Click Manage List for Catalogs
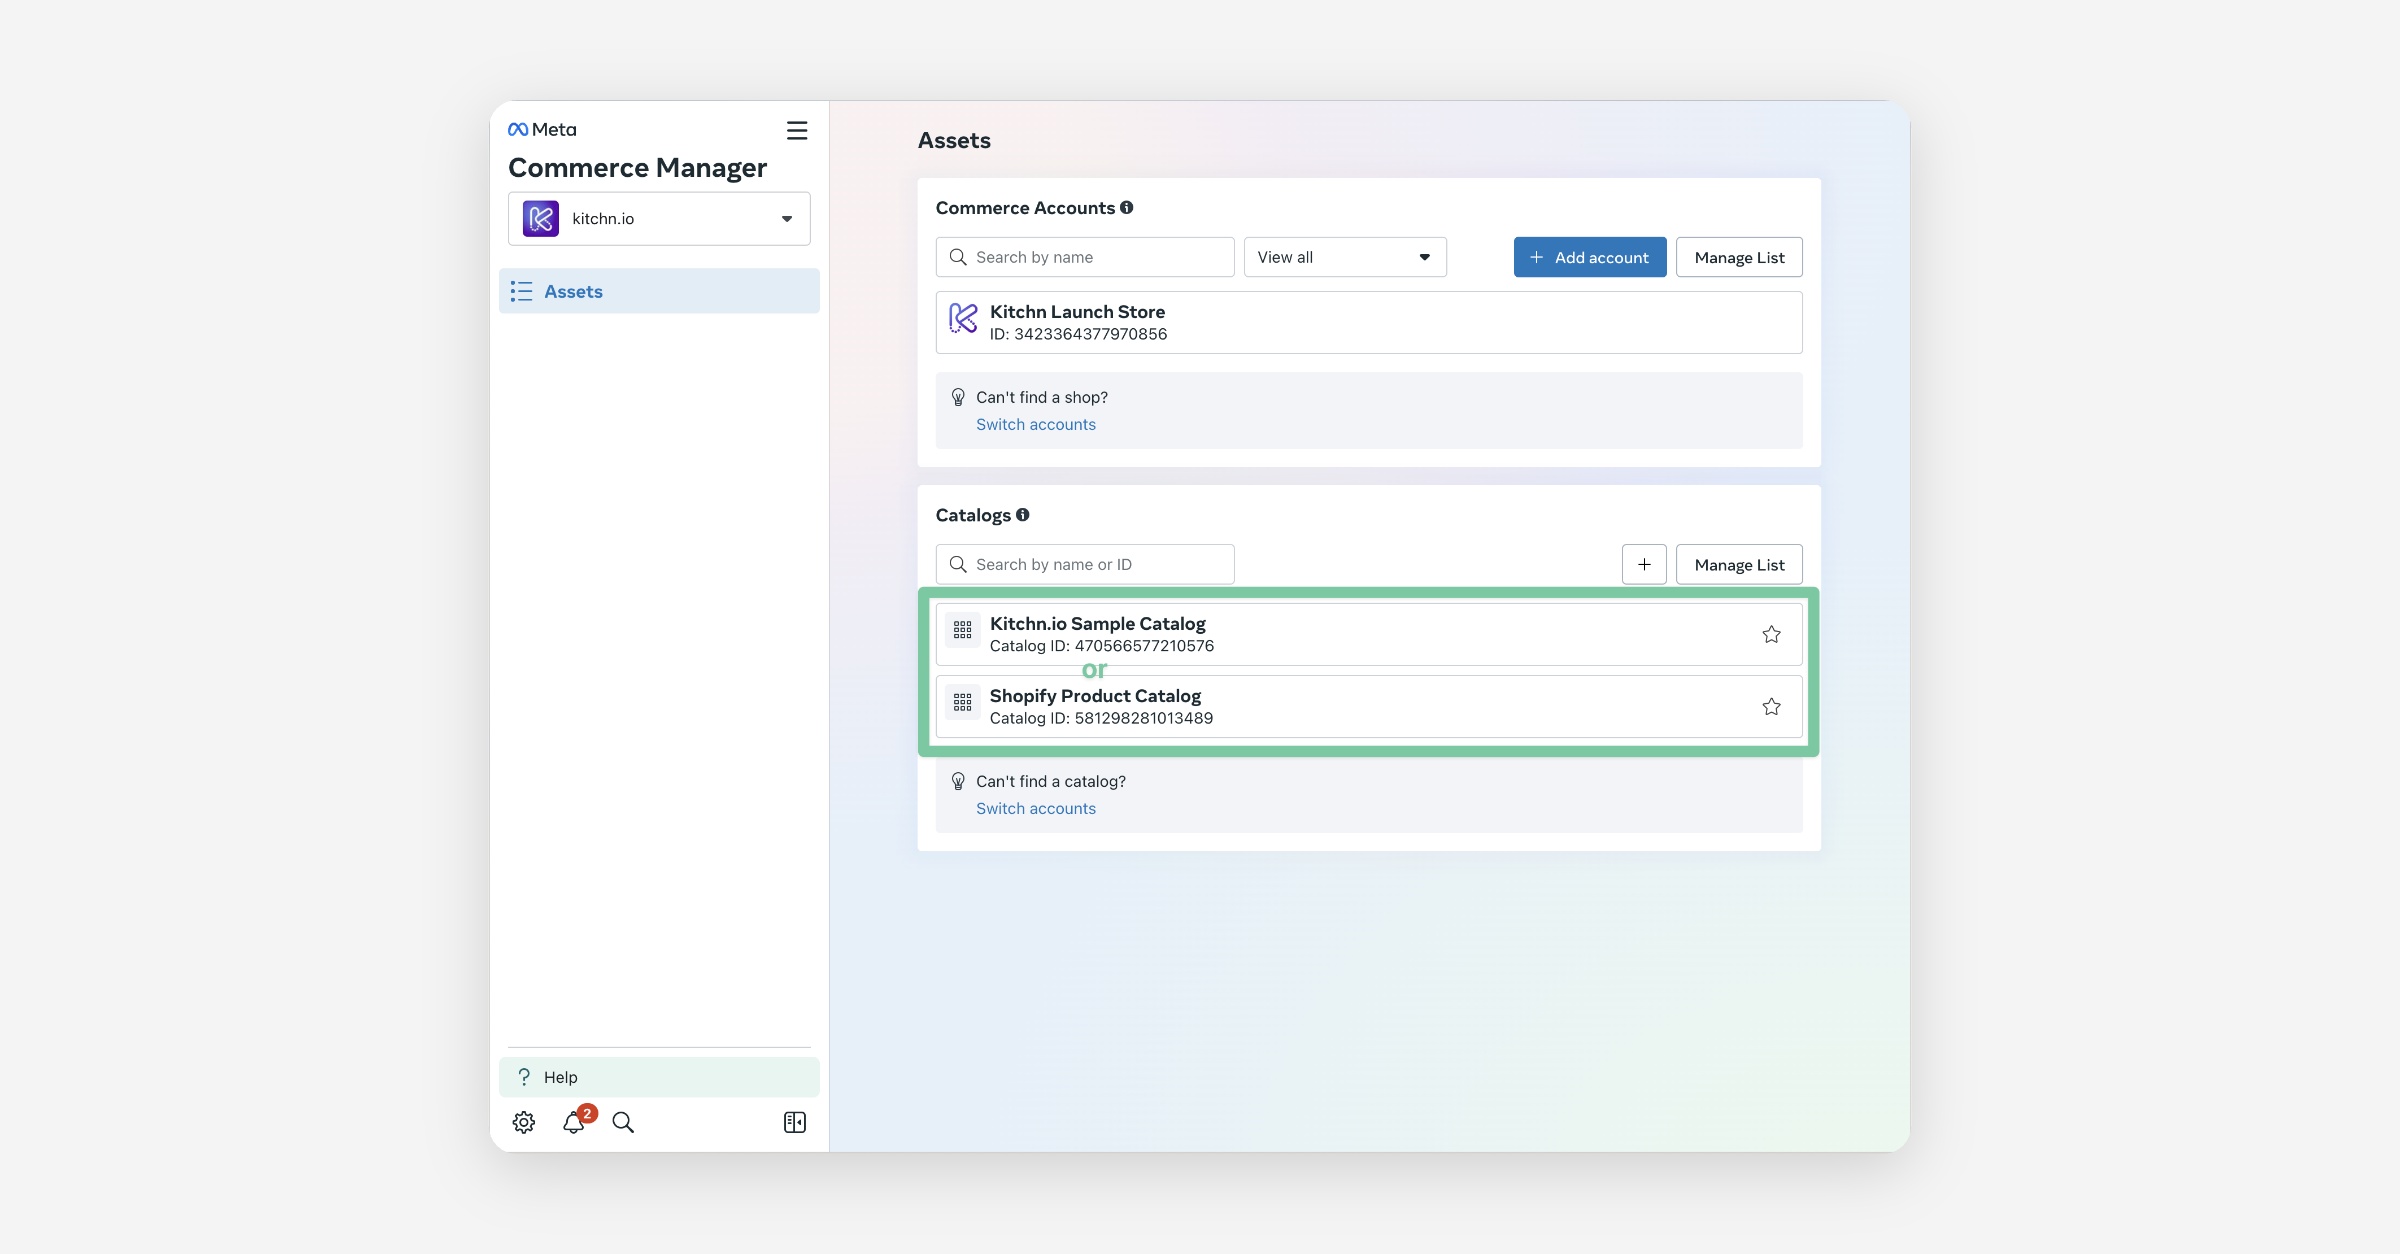The width and height of the screenshot is (2400, 1254). click(1738, 564)
